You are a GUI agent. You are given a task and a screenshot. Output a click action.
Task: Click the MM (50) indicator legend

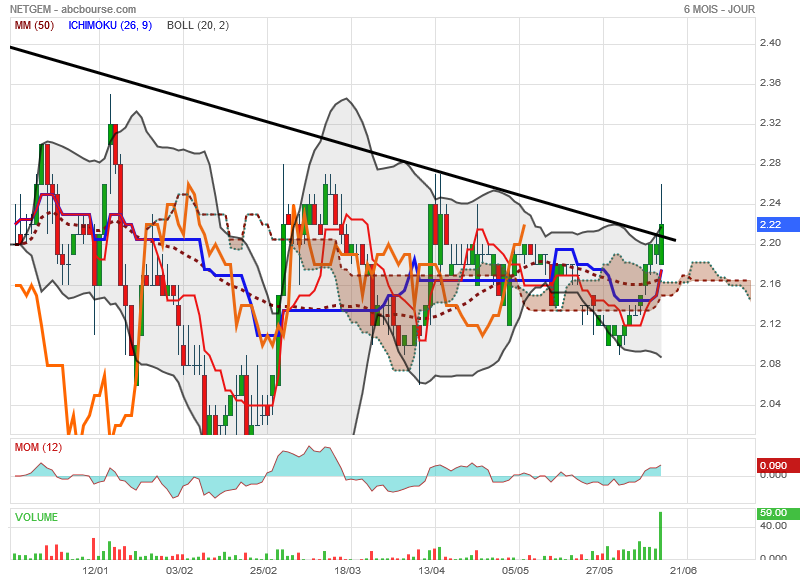point(34,25)
